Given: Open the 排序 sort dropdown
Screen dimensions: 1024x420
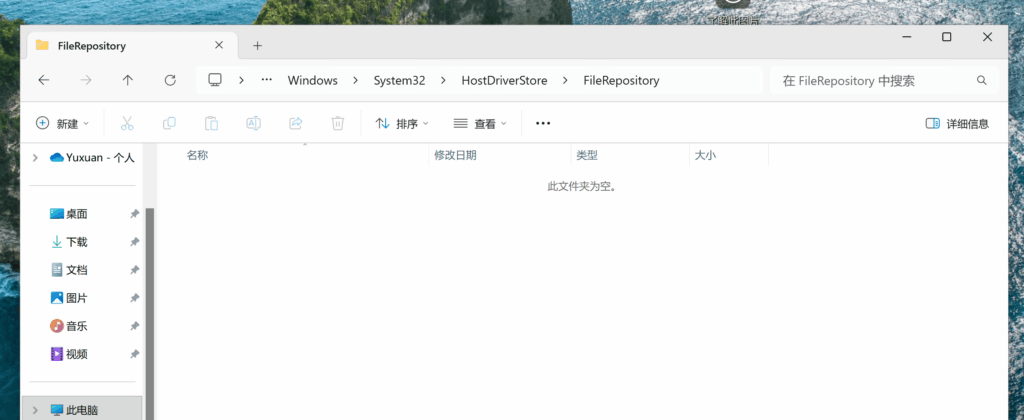Looking at the screenshot, I should 402,123.
